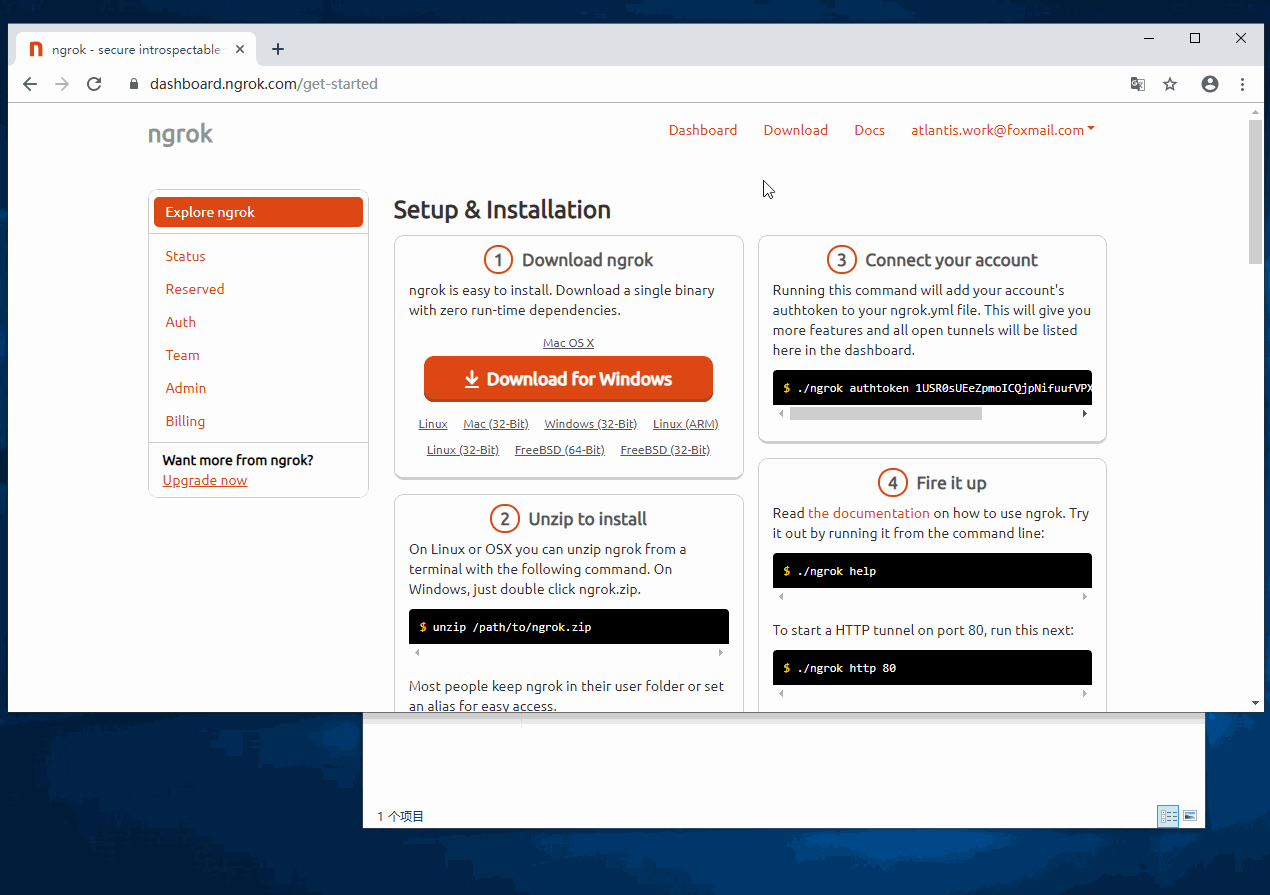Screen dimensions: 1270x895
Task: Click the Linux download link
Action: pyautogui.click(x=433, y=424)
